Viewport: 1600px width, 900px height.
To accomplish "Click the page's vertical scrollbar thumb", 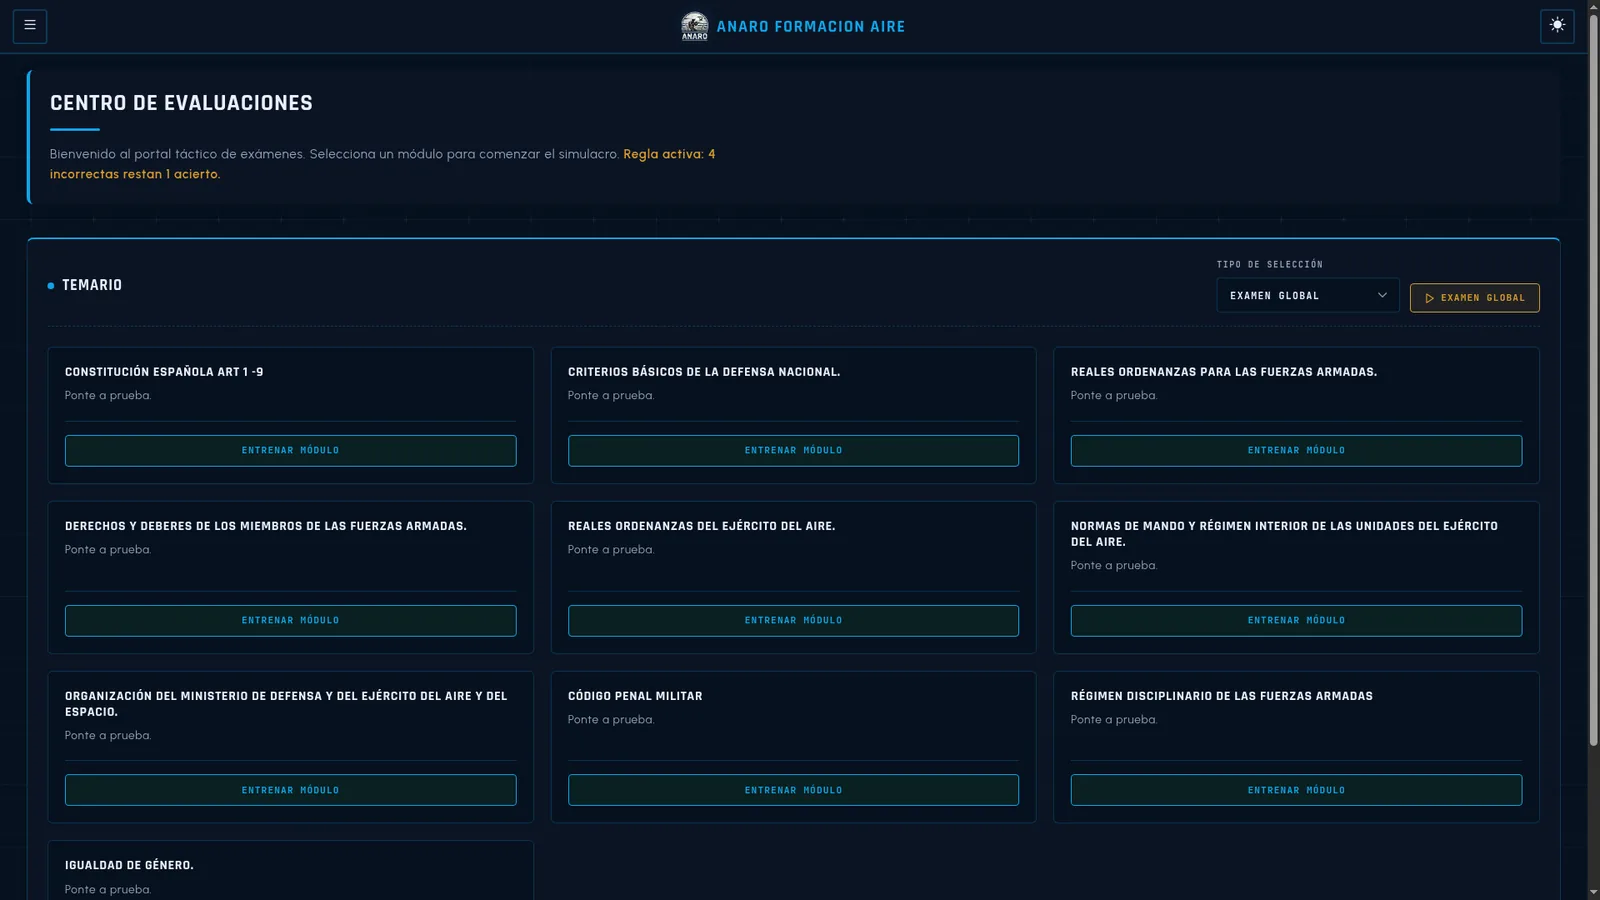I will pyautogui.click(x=1594, y=380).
